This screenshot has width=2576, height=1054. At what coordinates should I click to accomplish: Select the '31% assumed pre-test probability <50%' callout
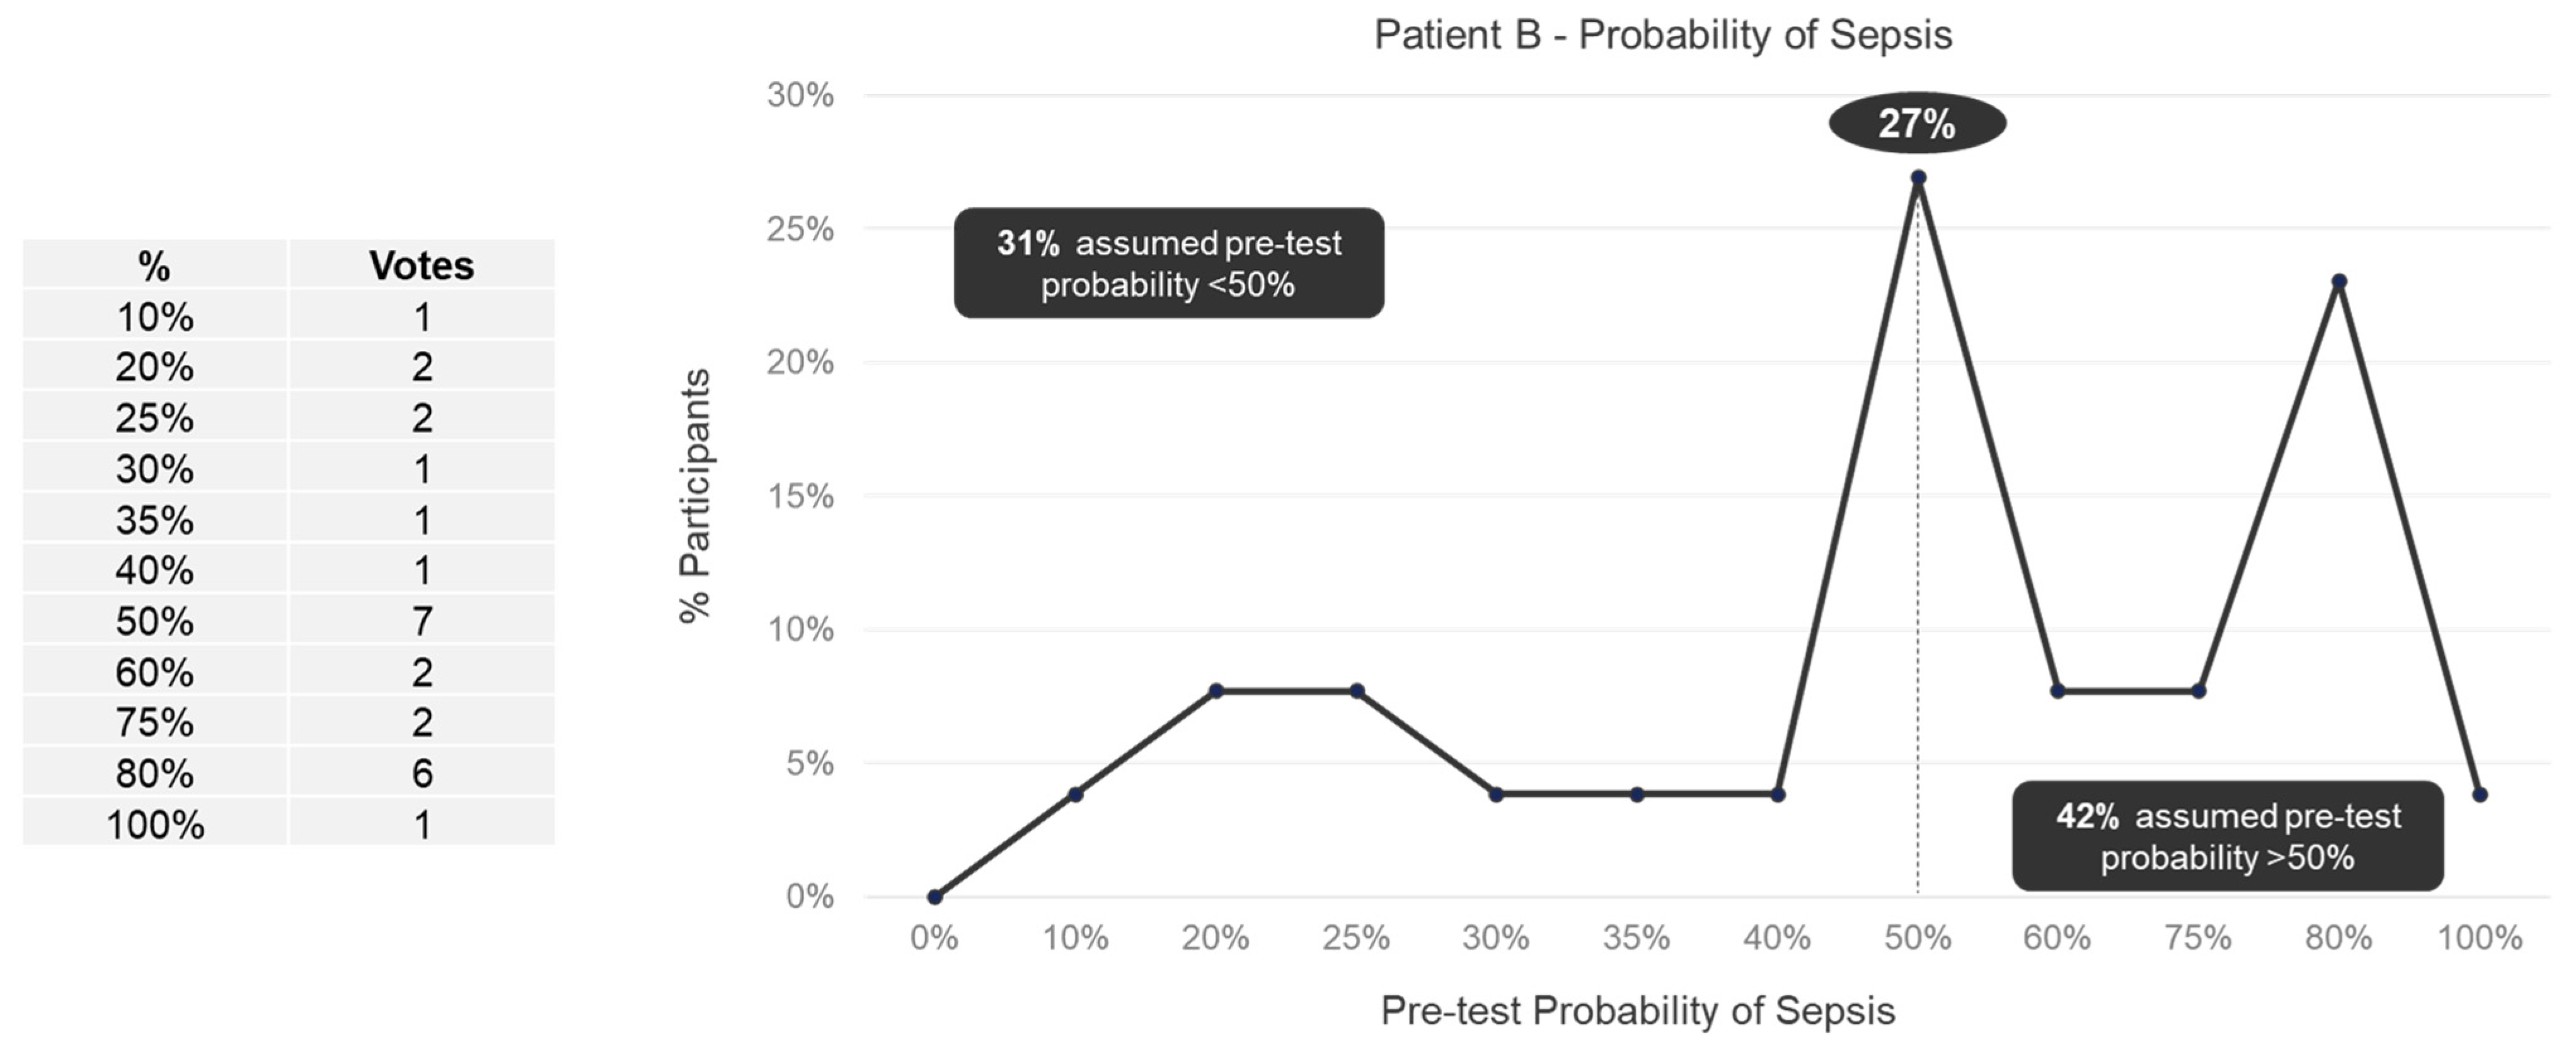1168,263
